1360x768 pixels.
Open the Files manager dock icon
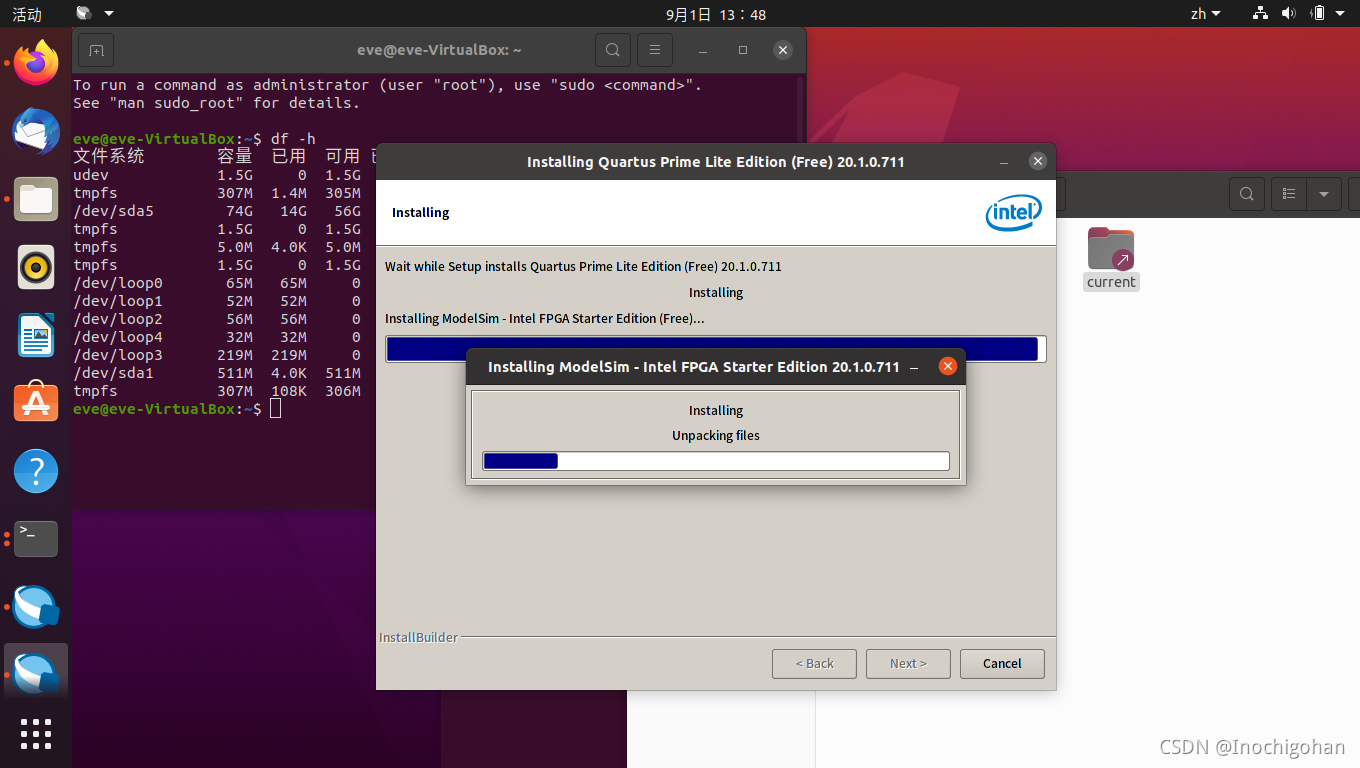pos(36,199)
